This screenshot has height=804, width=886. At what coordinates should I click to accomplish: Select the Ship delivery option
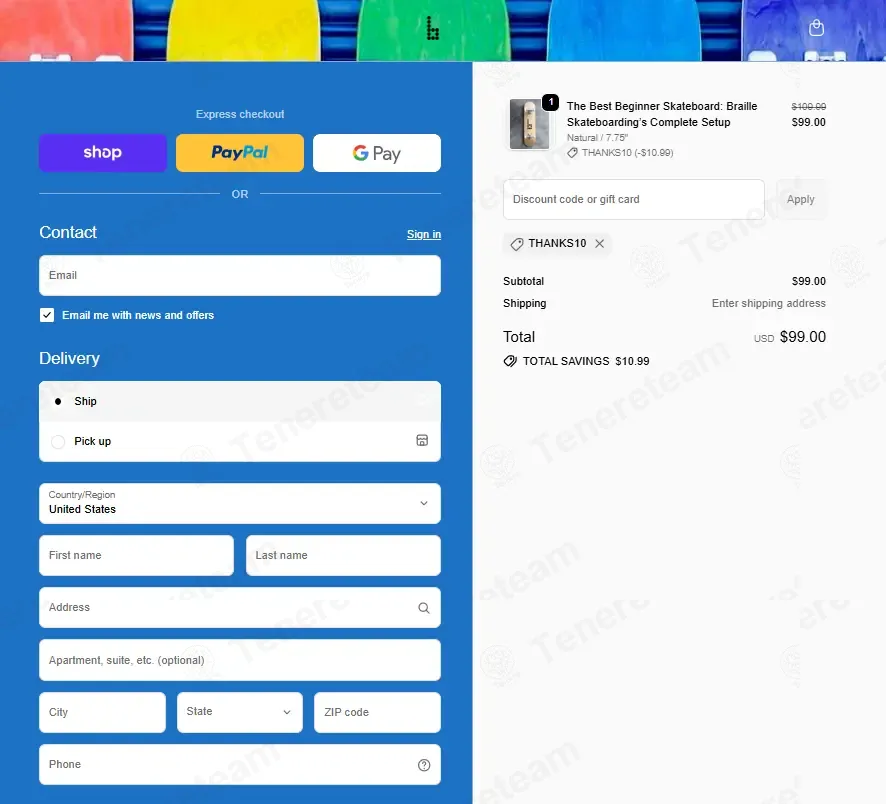[x=240, y=402]
